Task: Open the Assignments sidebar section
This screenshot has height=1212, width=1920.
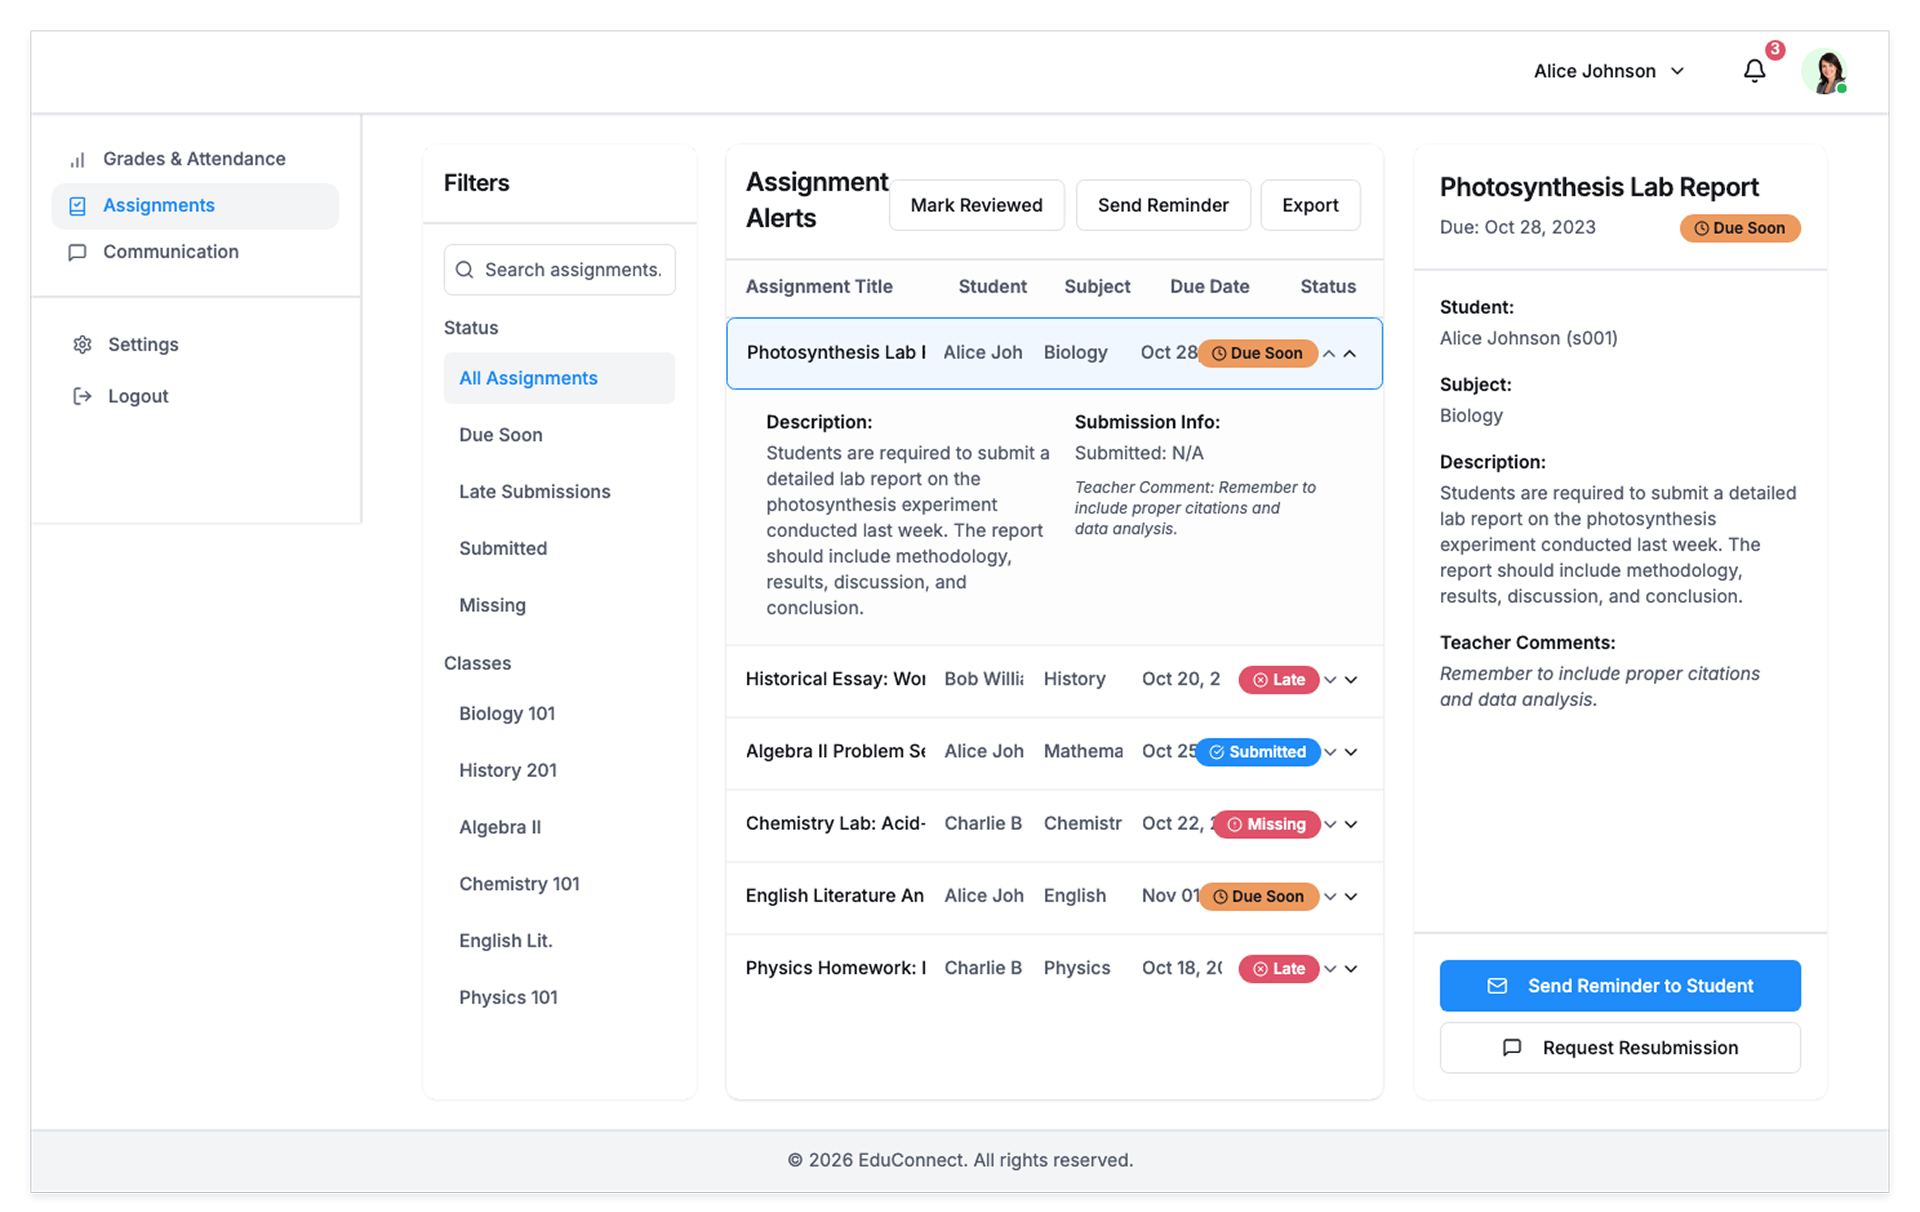Action: pyautogui.click(x=159, y=206)
